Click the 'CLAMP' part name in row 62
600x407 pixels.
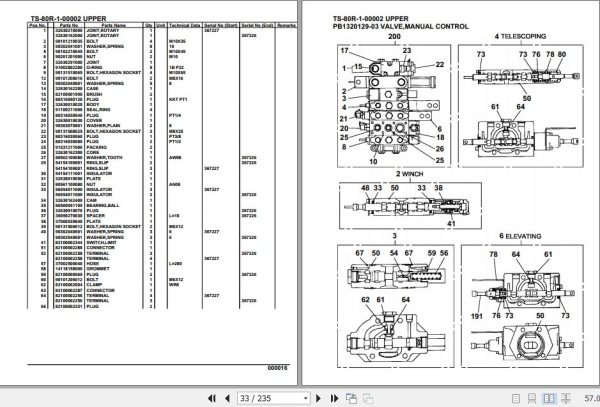pos(94,285)
